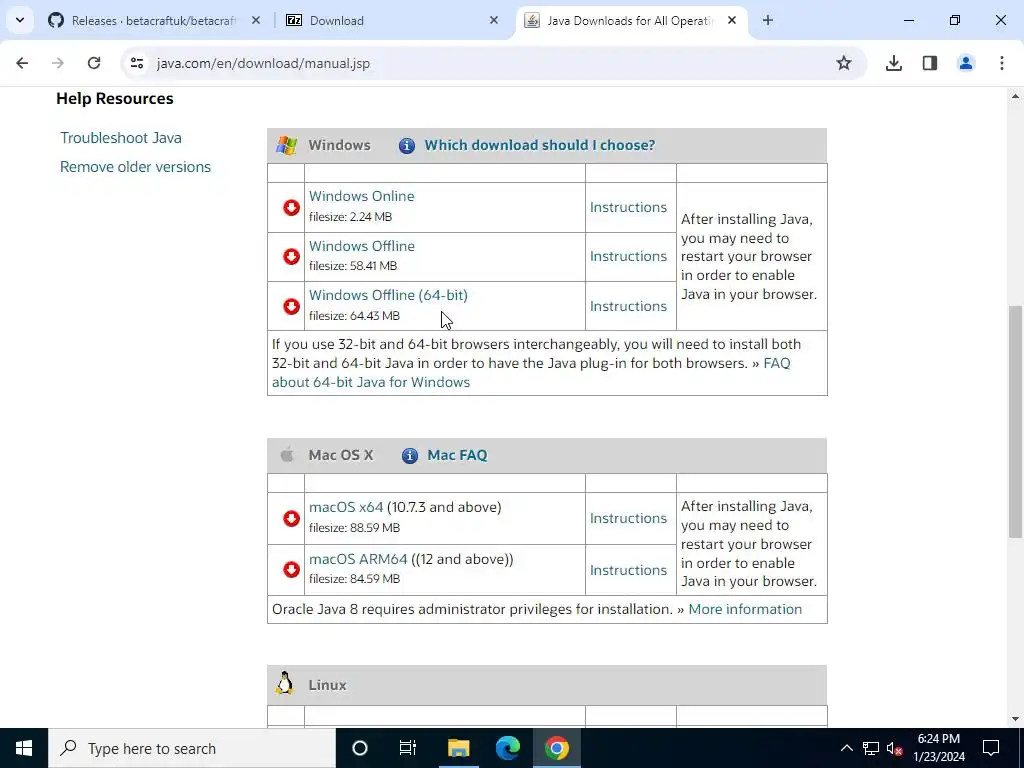
Task: Open Instructions for macOS ARM64
Action: pyautogui.click(x=628, y=570)
